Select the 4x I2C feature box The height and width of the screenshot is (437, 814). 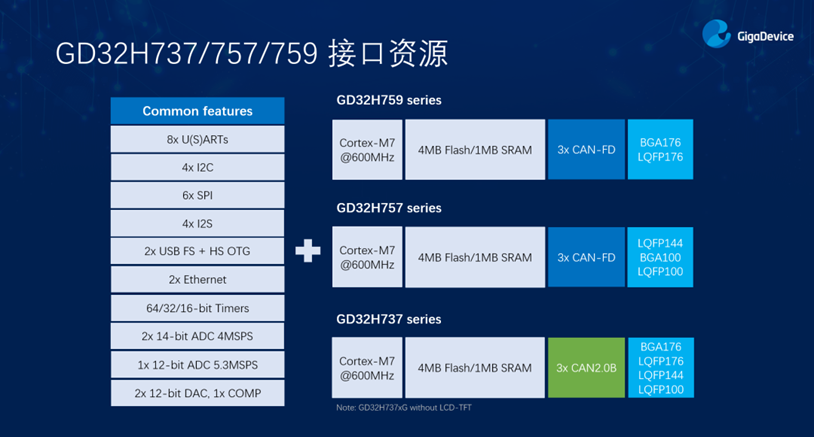(197, 167)
